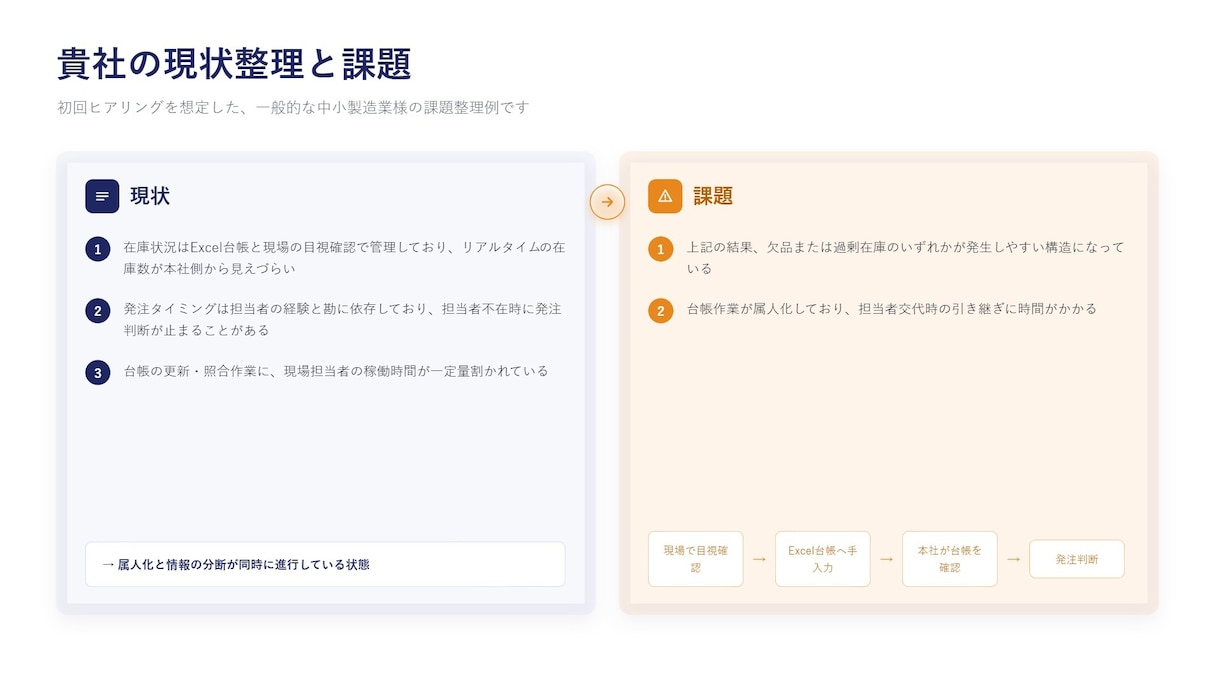Click the orange 課題 warning triangle icon
Screen dimensions: 1220x686
tap(665, 196)
